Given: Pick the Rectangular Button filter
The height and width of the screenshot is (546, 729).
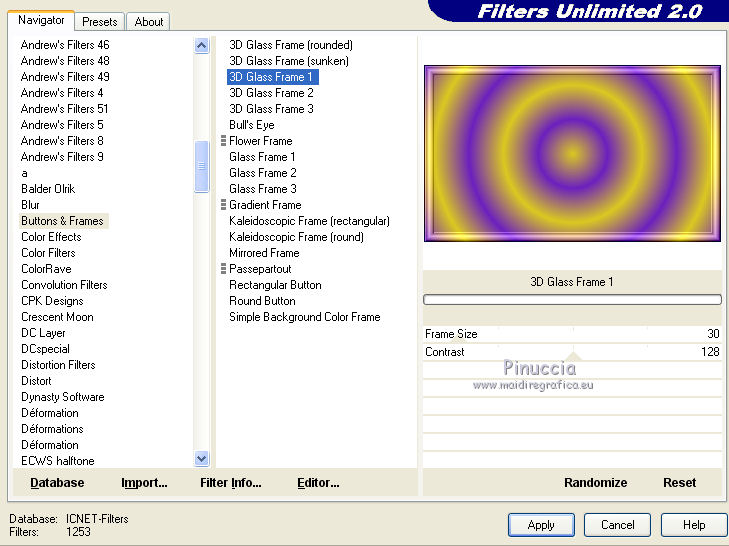Looking at the screenshot, I should [x=275, y=285].
